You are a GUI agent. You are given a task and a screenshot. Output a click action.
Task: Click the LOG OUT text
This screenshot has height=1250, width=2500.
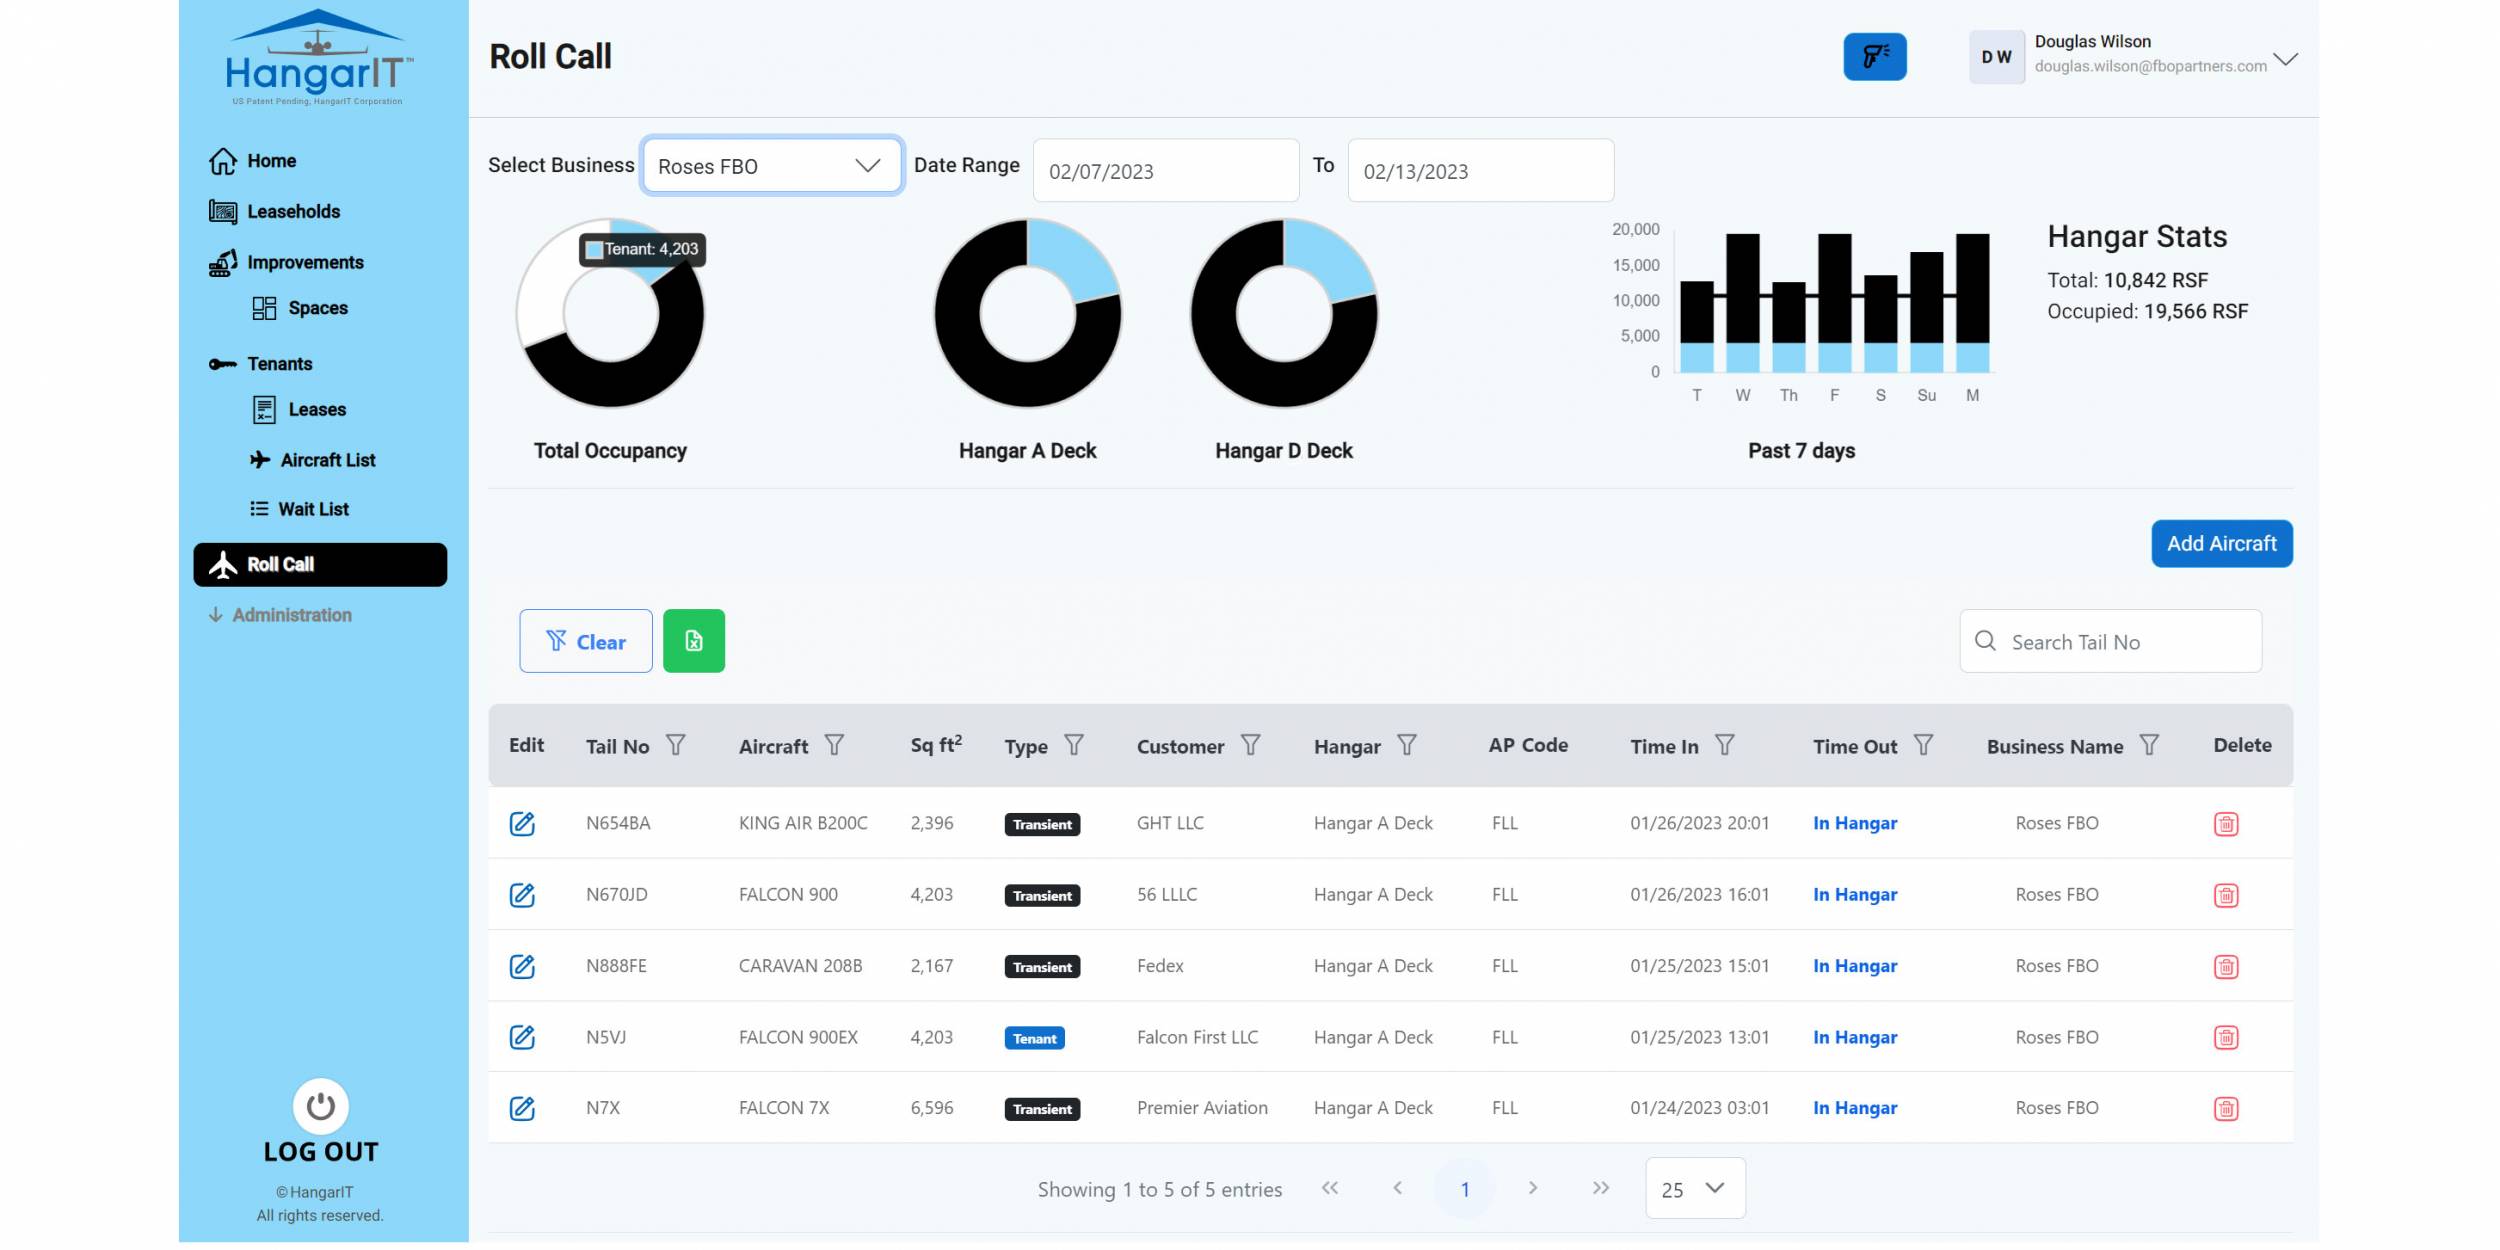click(321, 1152)
